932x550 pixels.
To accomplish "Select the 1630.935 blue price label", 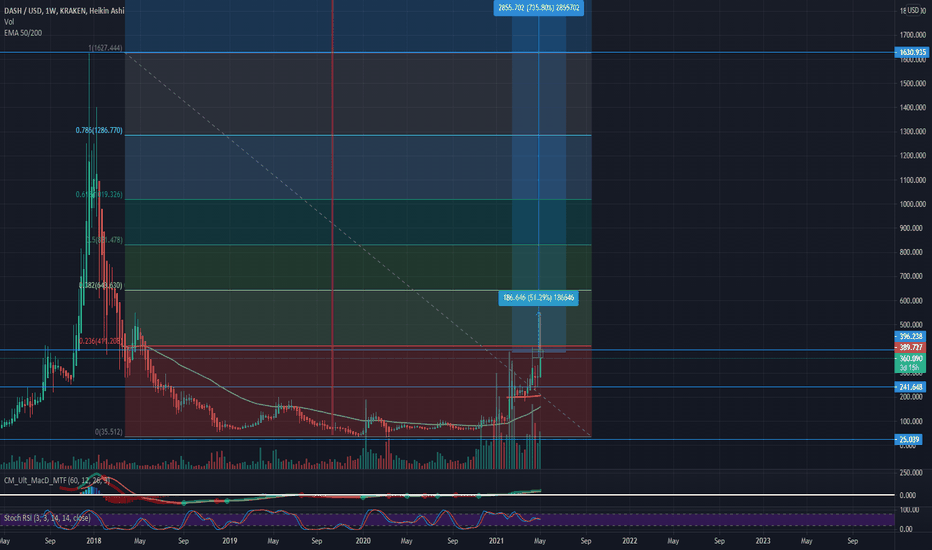I will (x=911, y=52).
